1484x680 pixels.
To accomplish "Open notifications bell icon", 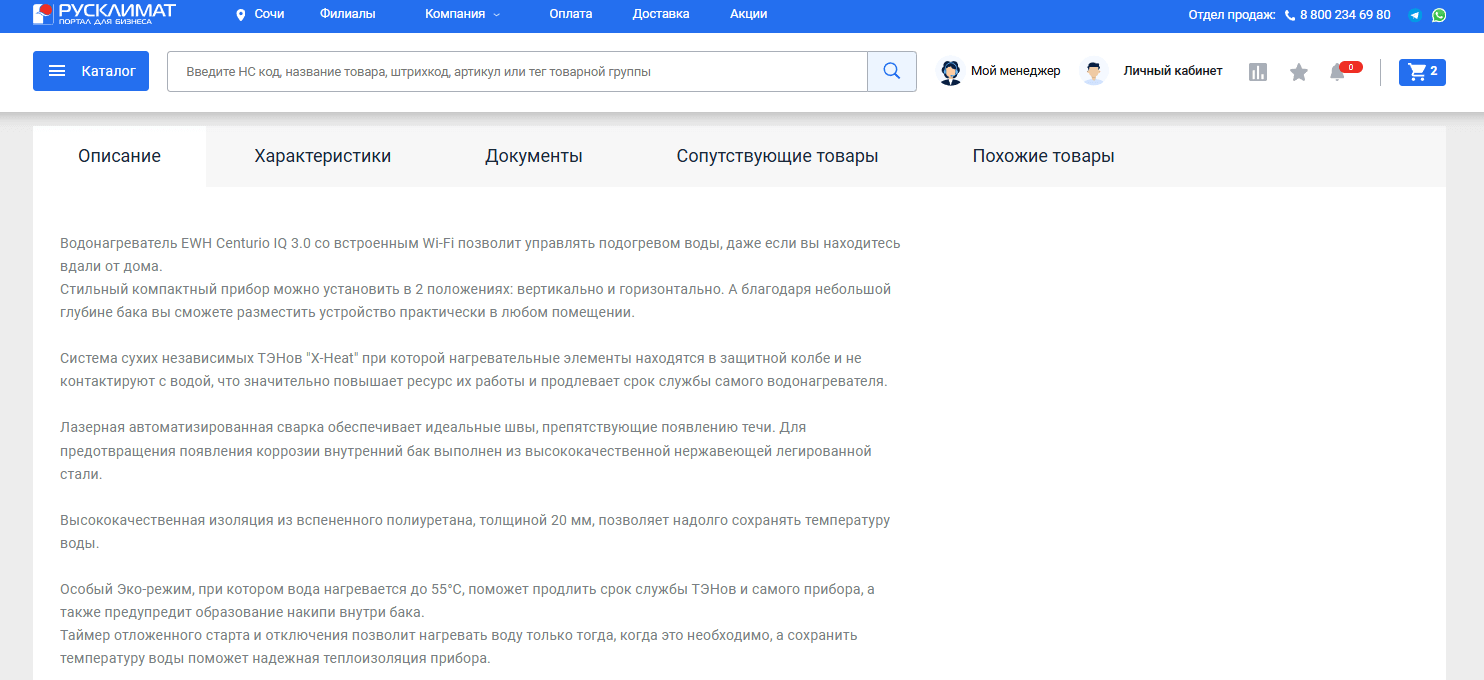I will pyautogui.click(x=1337, y=72).
